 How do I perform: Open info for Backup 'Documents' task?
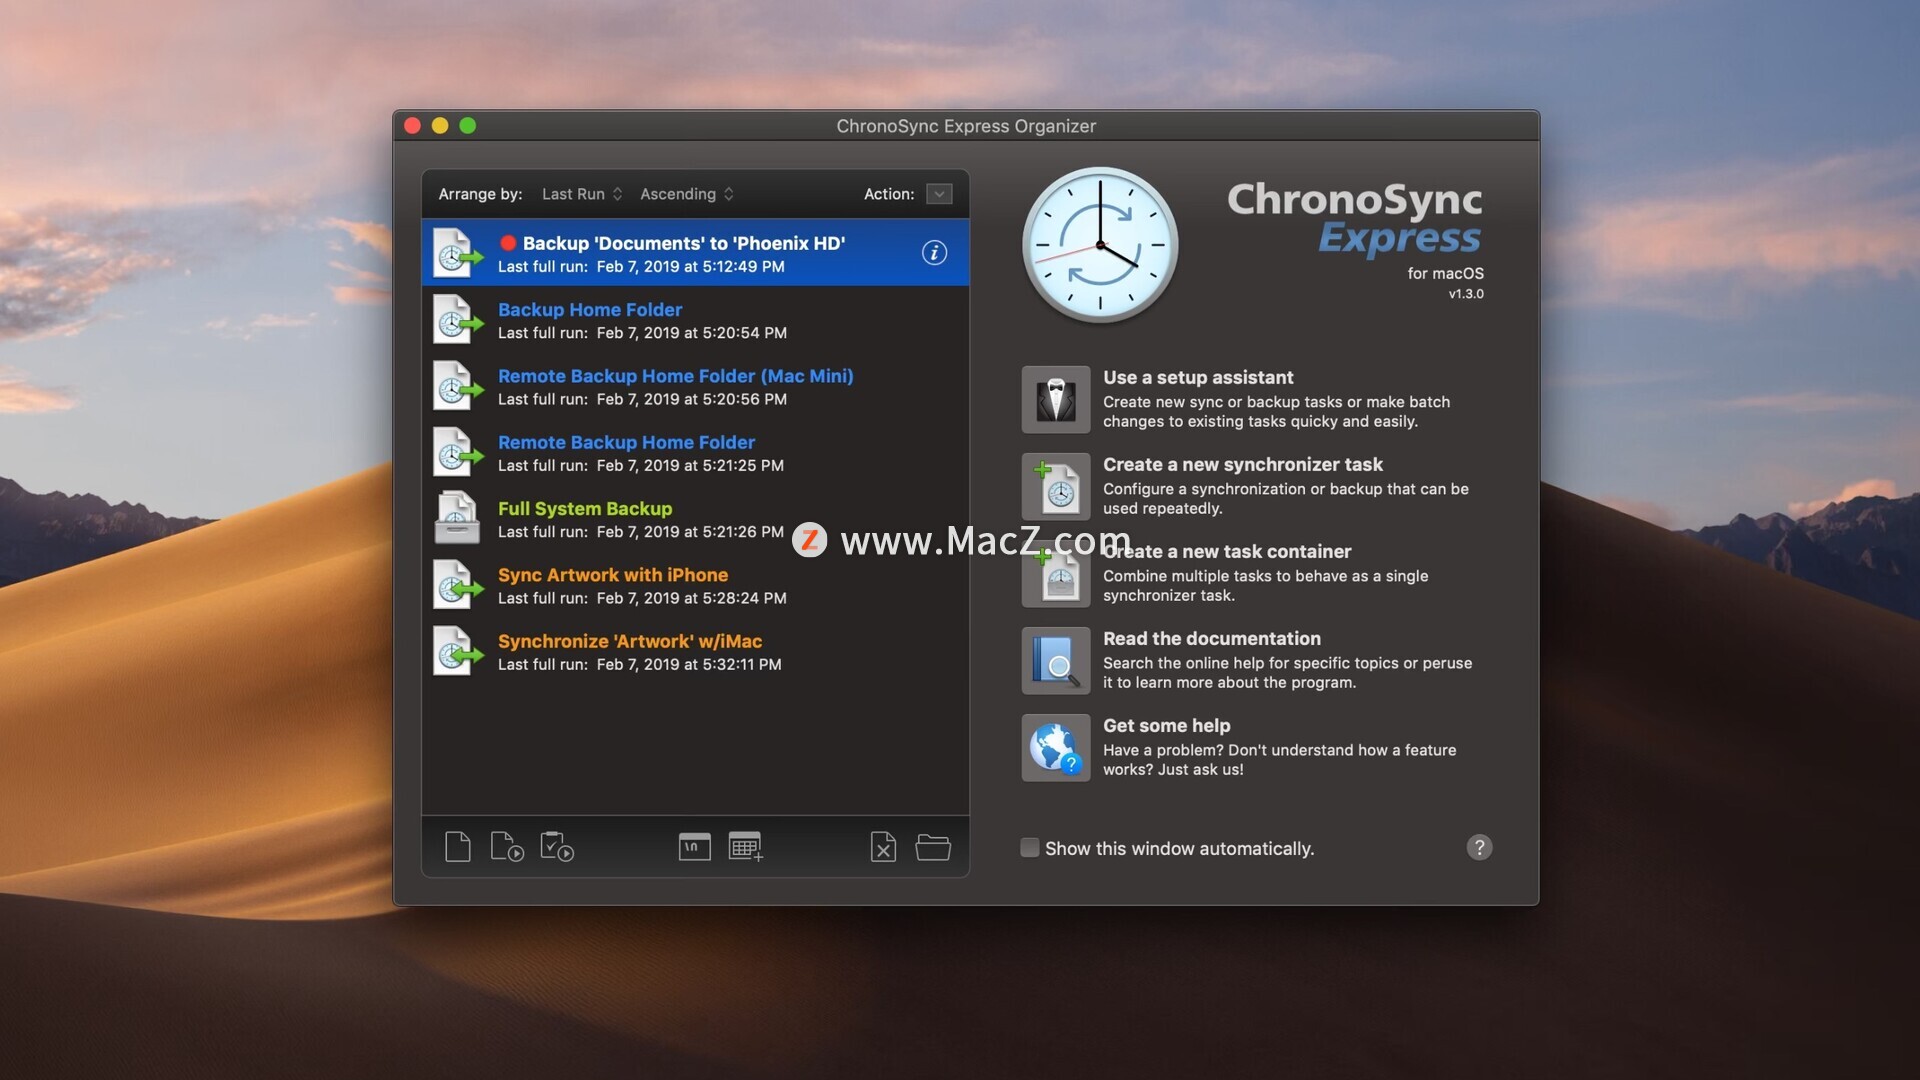934,253
